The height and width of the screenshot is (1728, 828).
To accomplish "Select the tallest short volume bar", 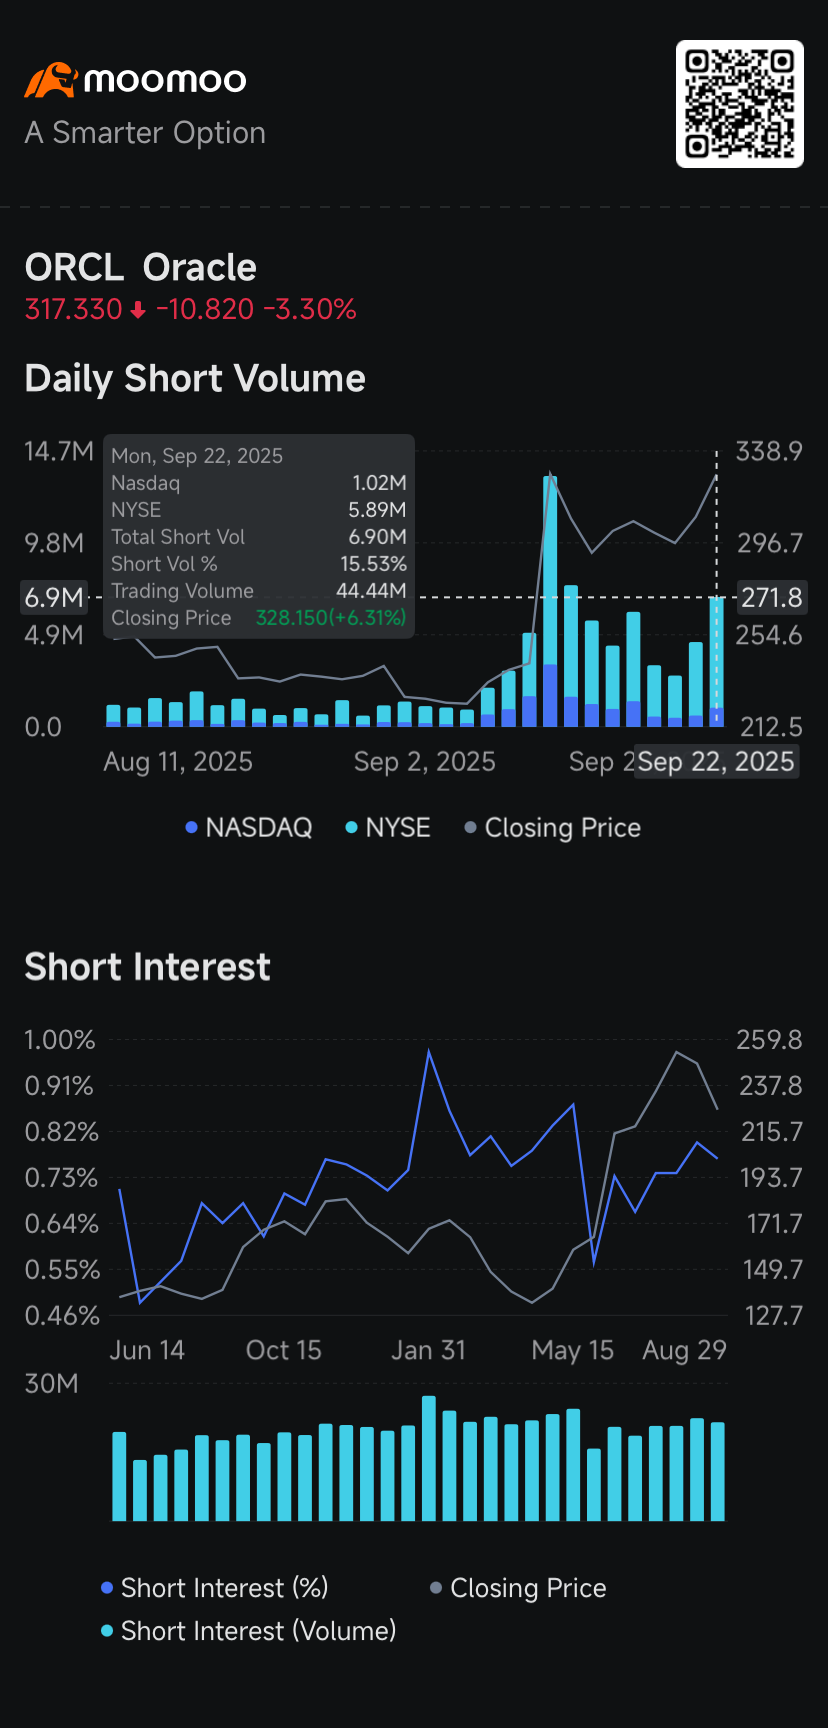I will 550,600.
